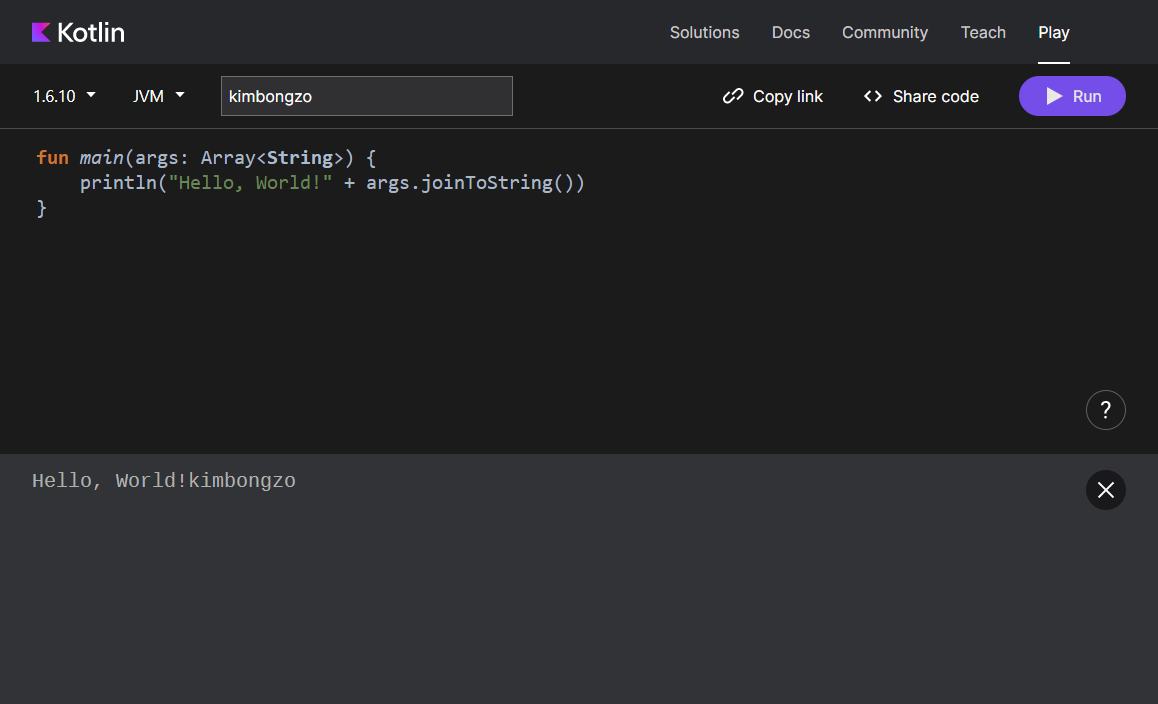
Task: Expand the compiler version list
Action: 64,96
